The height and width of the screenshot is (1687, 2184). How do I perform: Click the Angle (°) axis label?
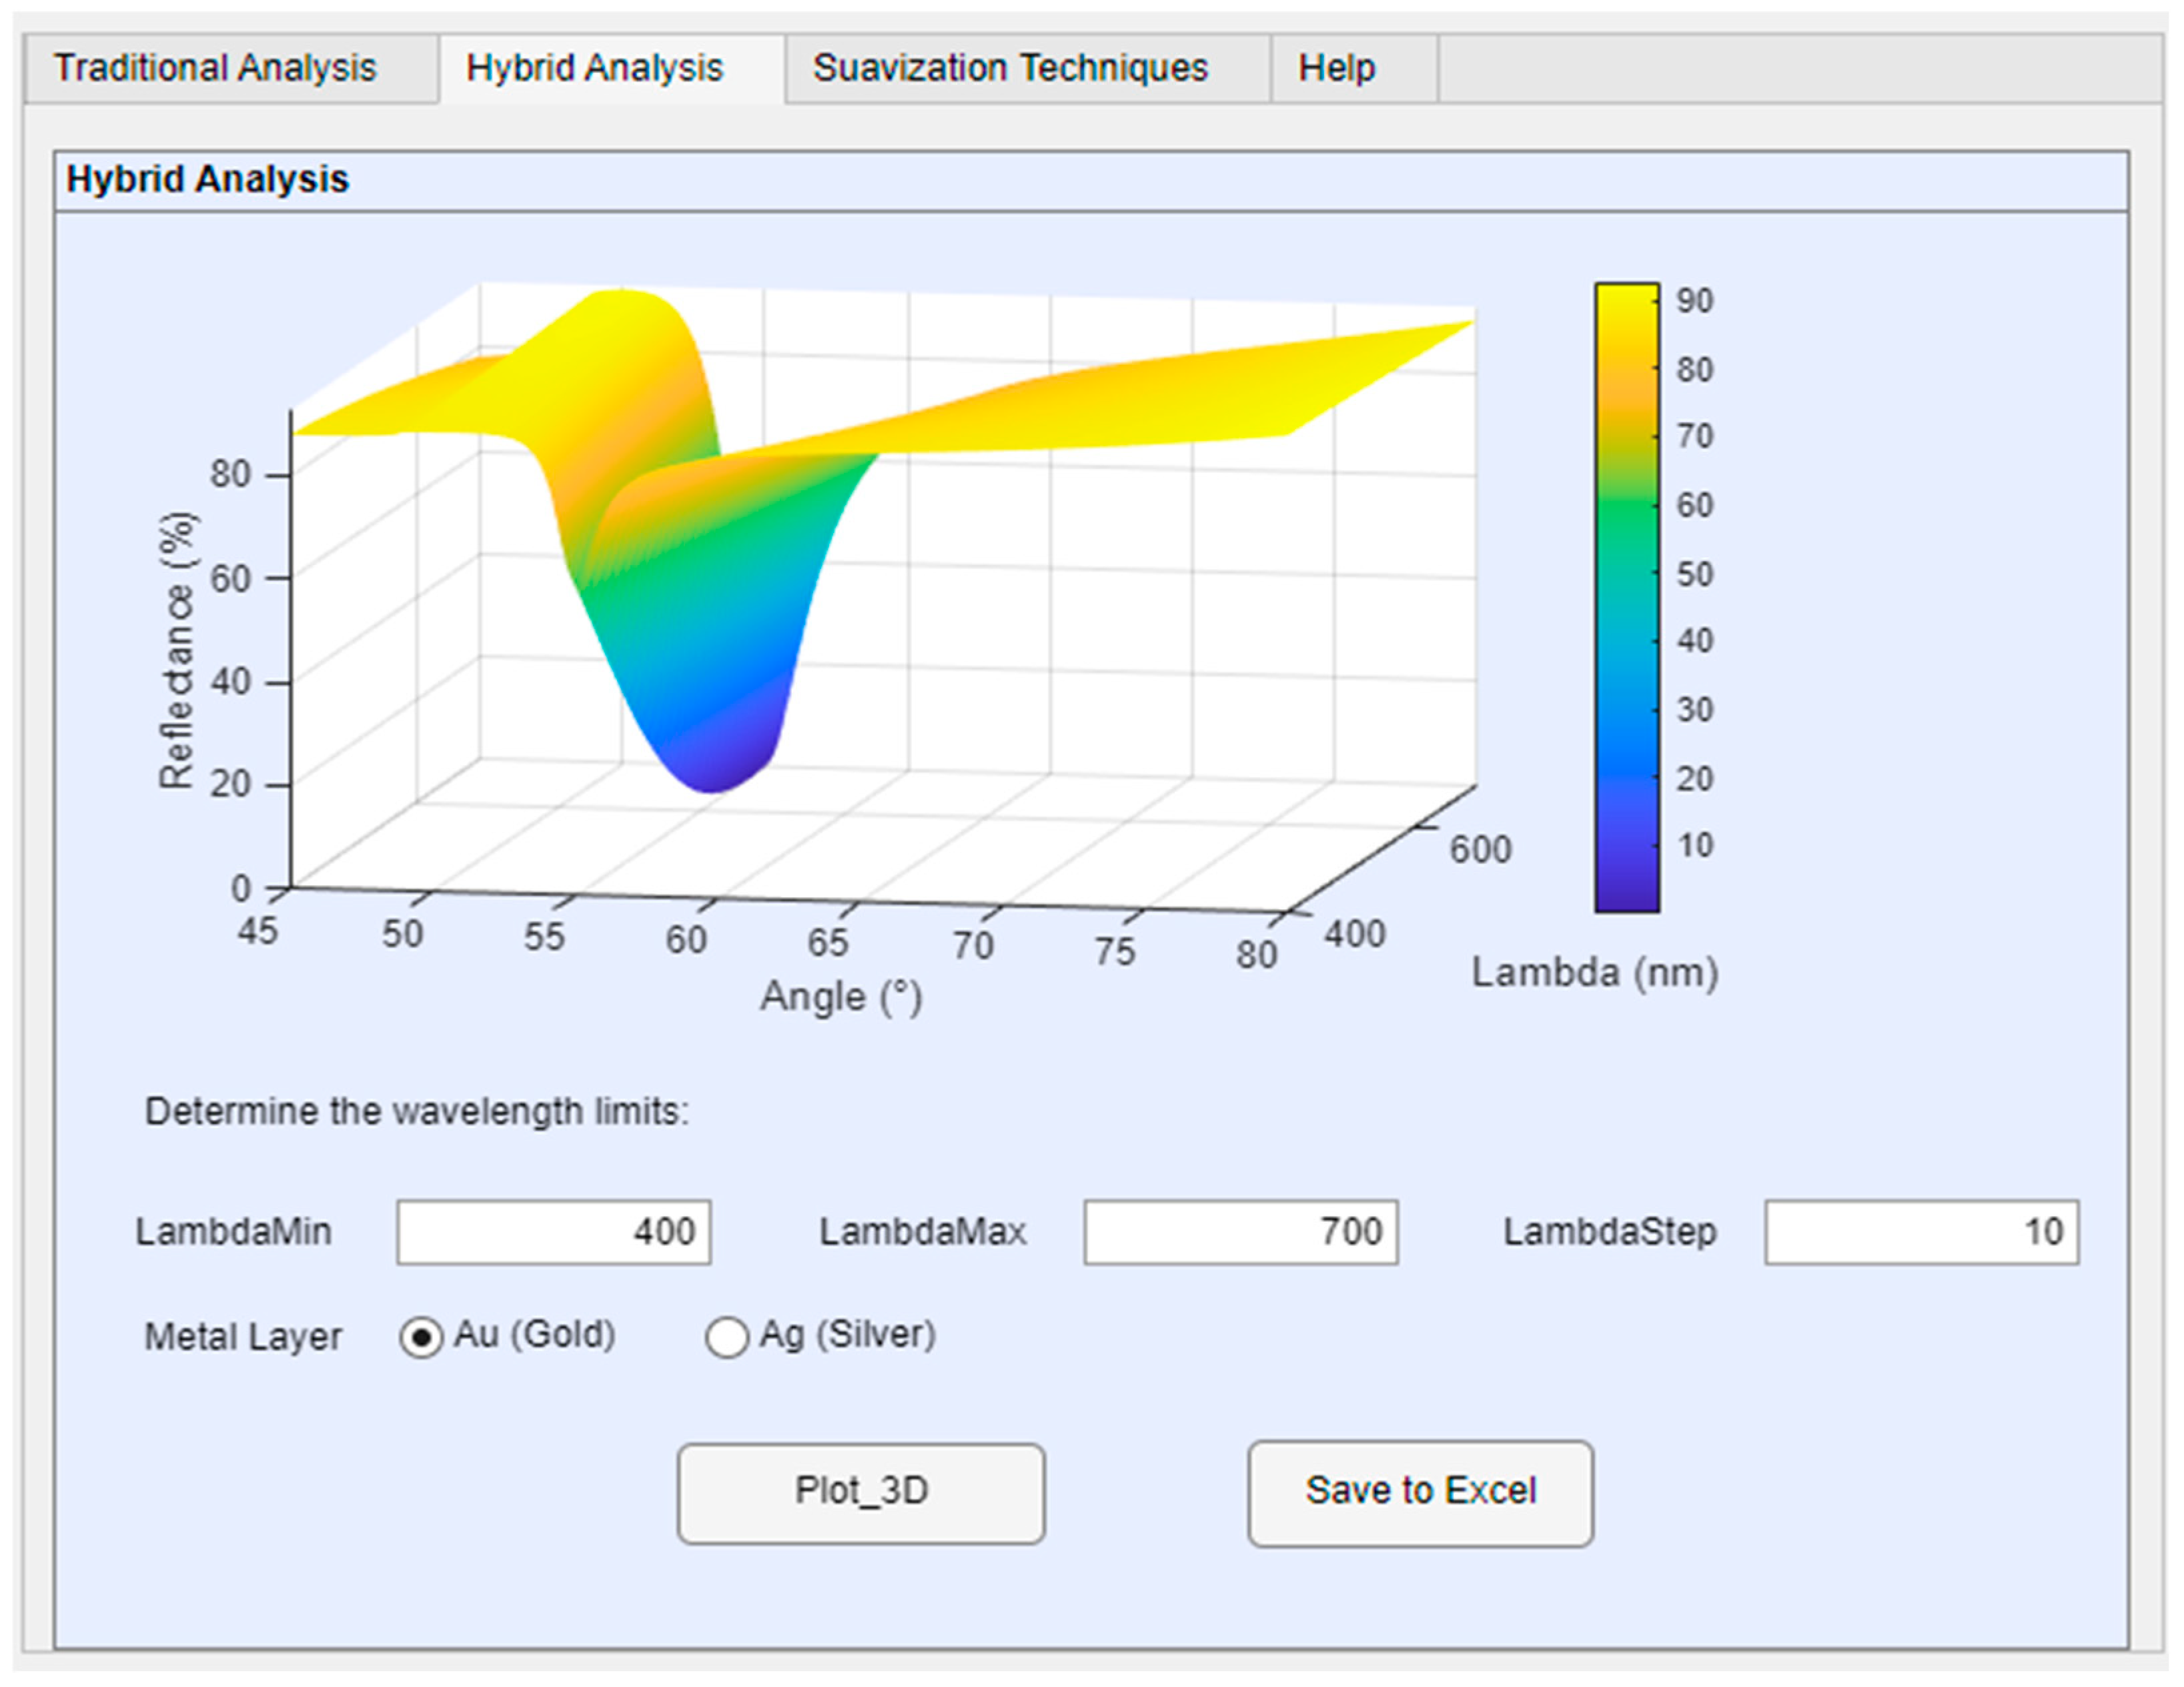(x=841, y=997)
